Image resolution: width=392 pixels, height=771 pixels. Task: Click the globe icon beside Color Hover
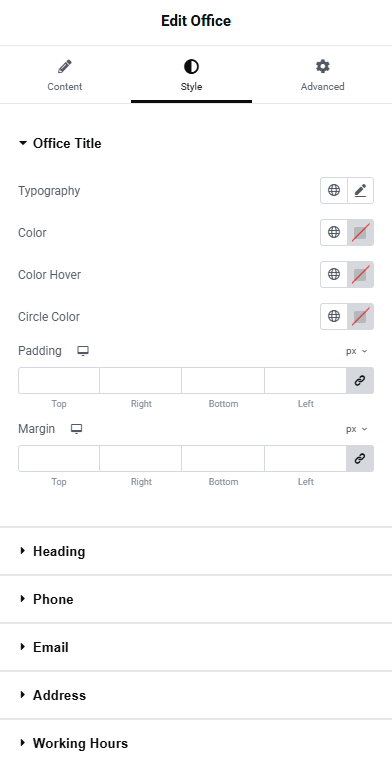coord(334,274)
